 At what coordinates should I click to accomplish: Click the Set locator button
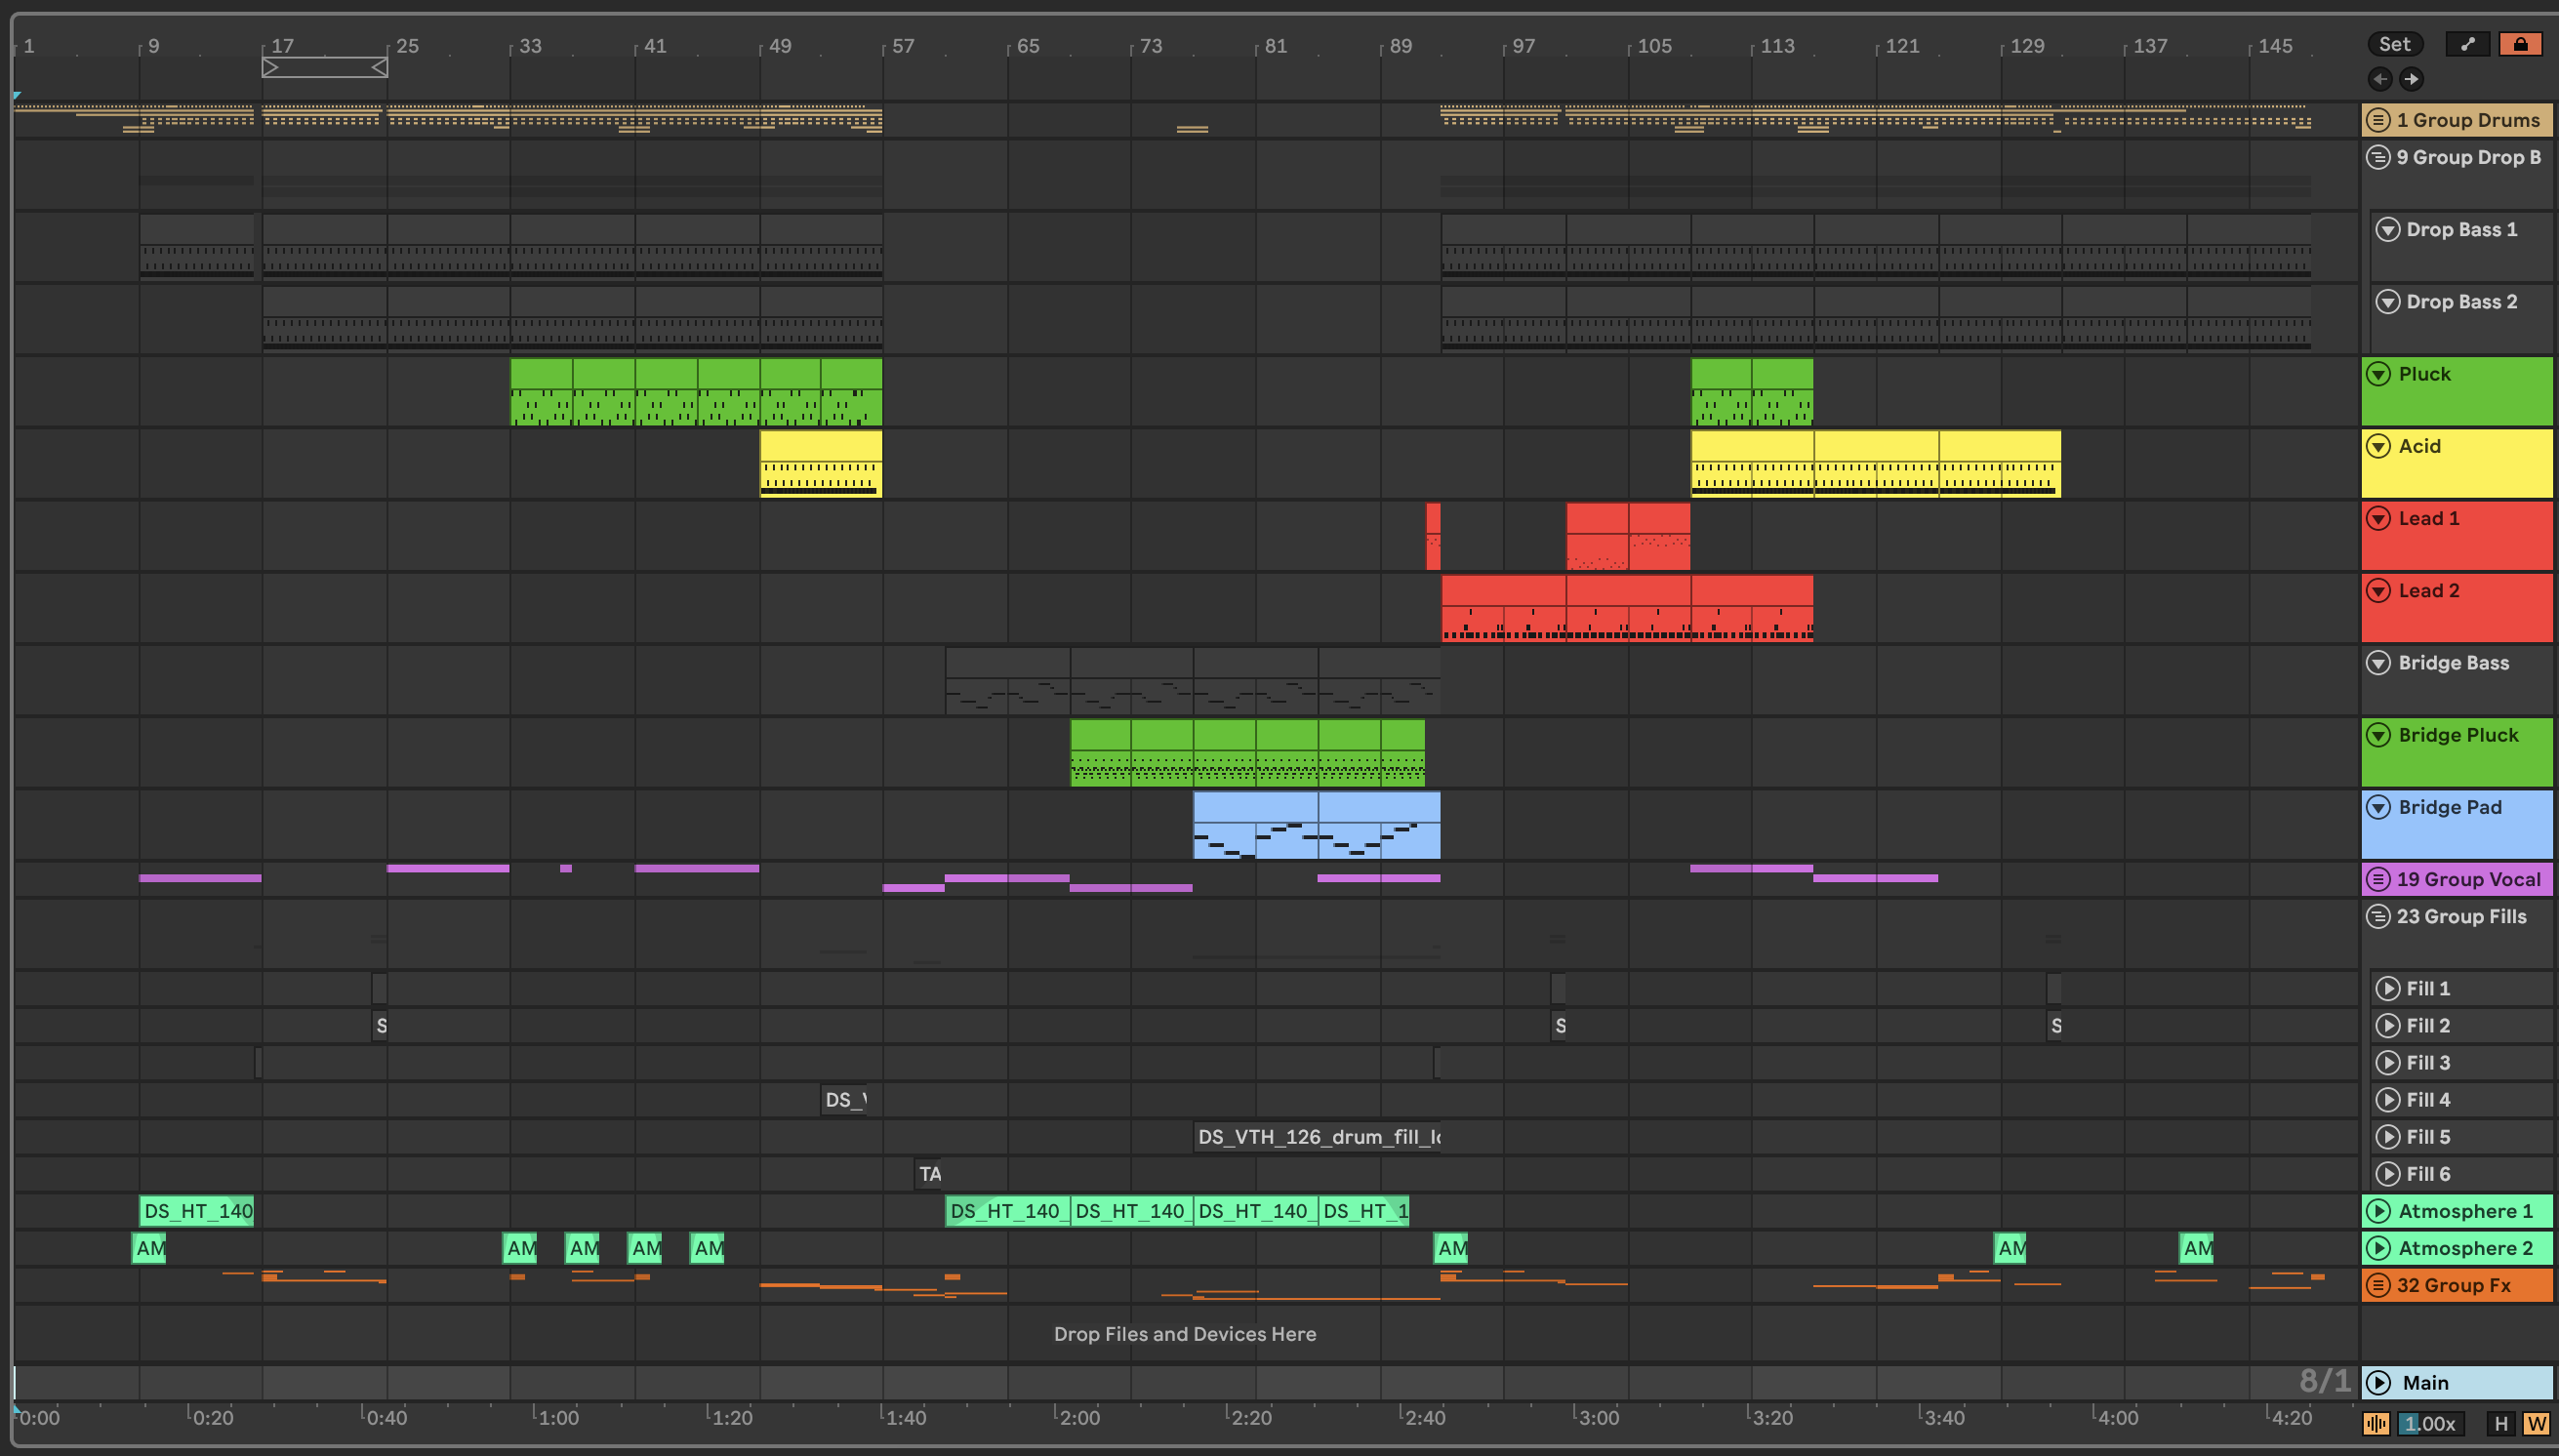(x=2394, y=44)
